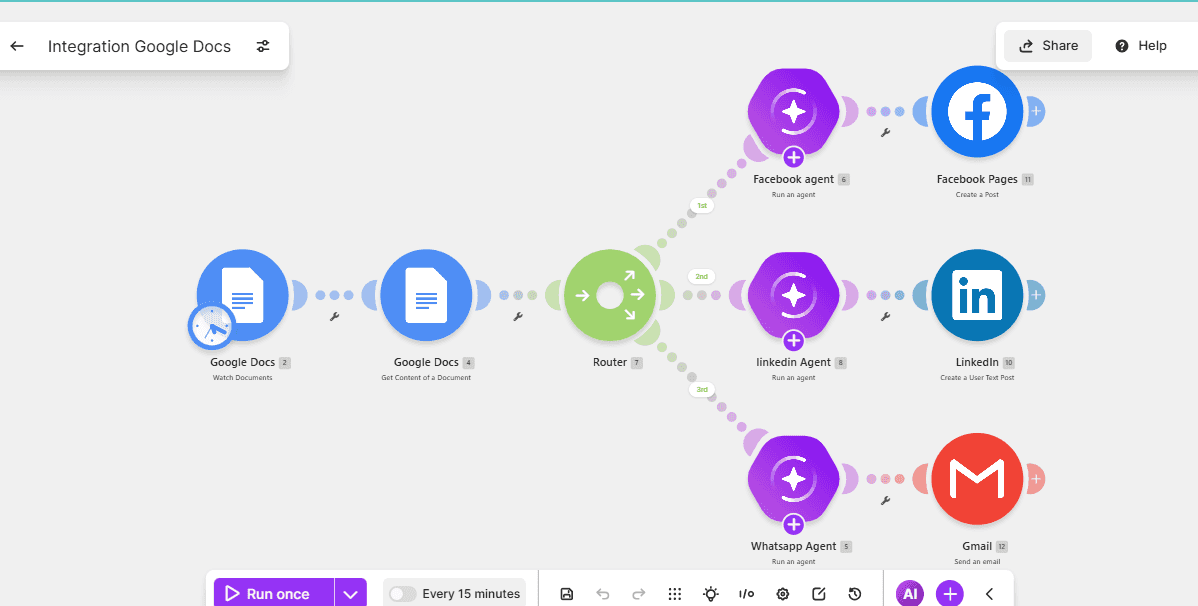The image size is (1198, 606).
Task: Click the 1st route label
Action: [701, 206]
